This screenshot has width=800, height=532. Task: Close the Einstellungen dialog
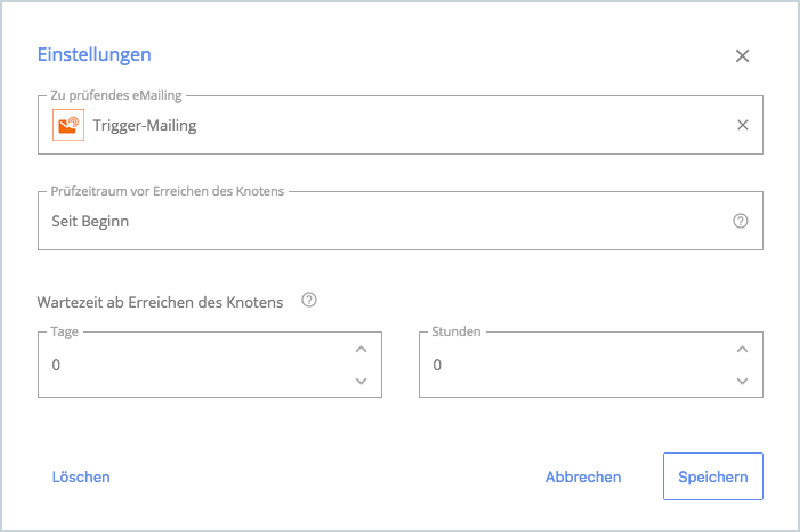pyautogui.click(x=742, y=56)
